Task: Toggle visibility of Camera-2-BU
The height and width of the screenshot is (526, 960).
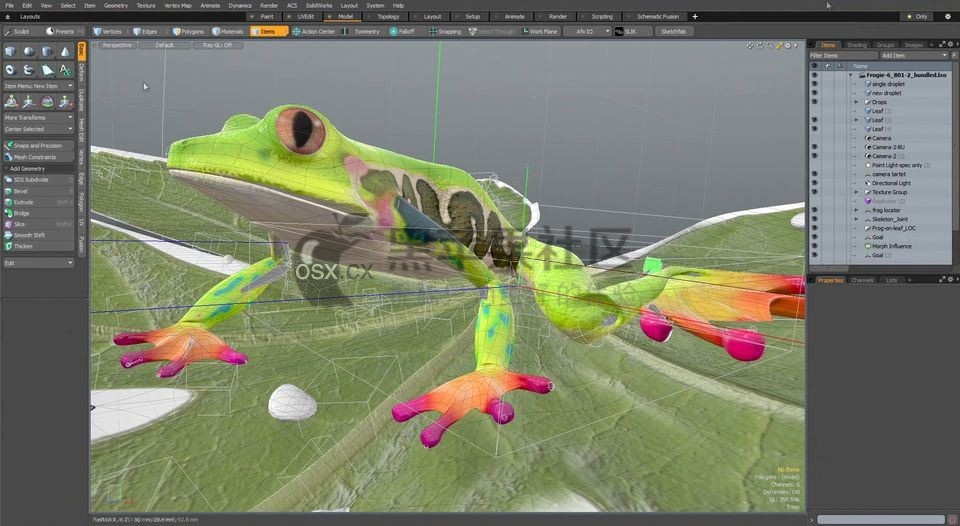Action: point(814,147)
